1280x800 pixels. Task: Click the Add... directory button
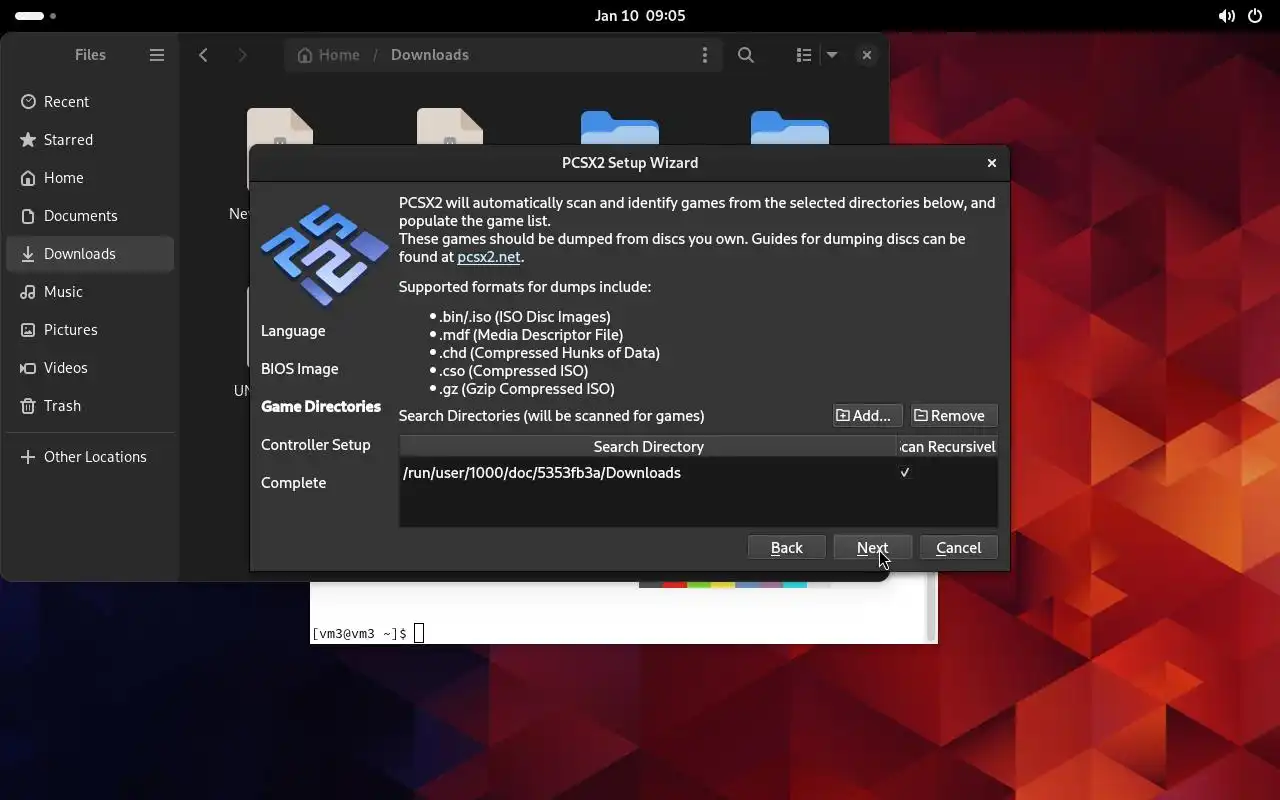tap(868, 416)
